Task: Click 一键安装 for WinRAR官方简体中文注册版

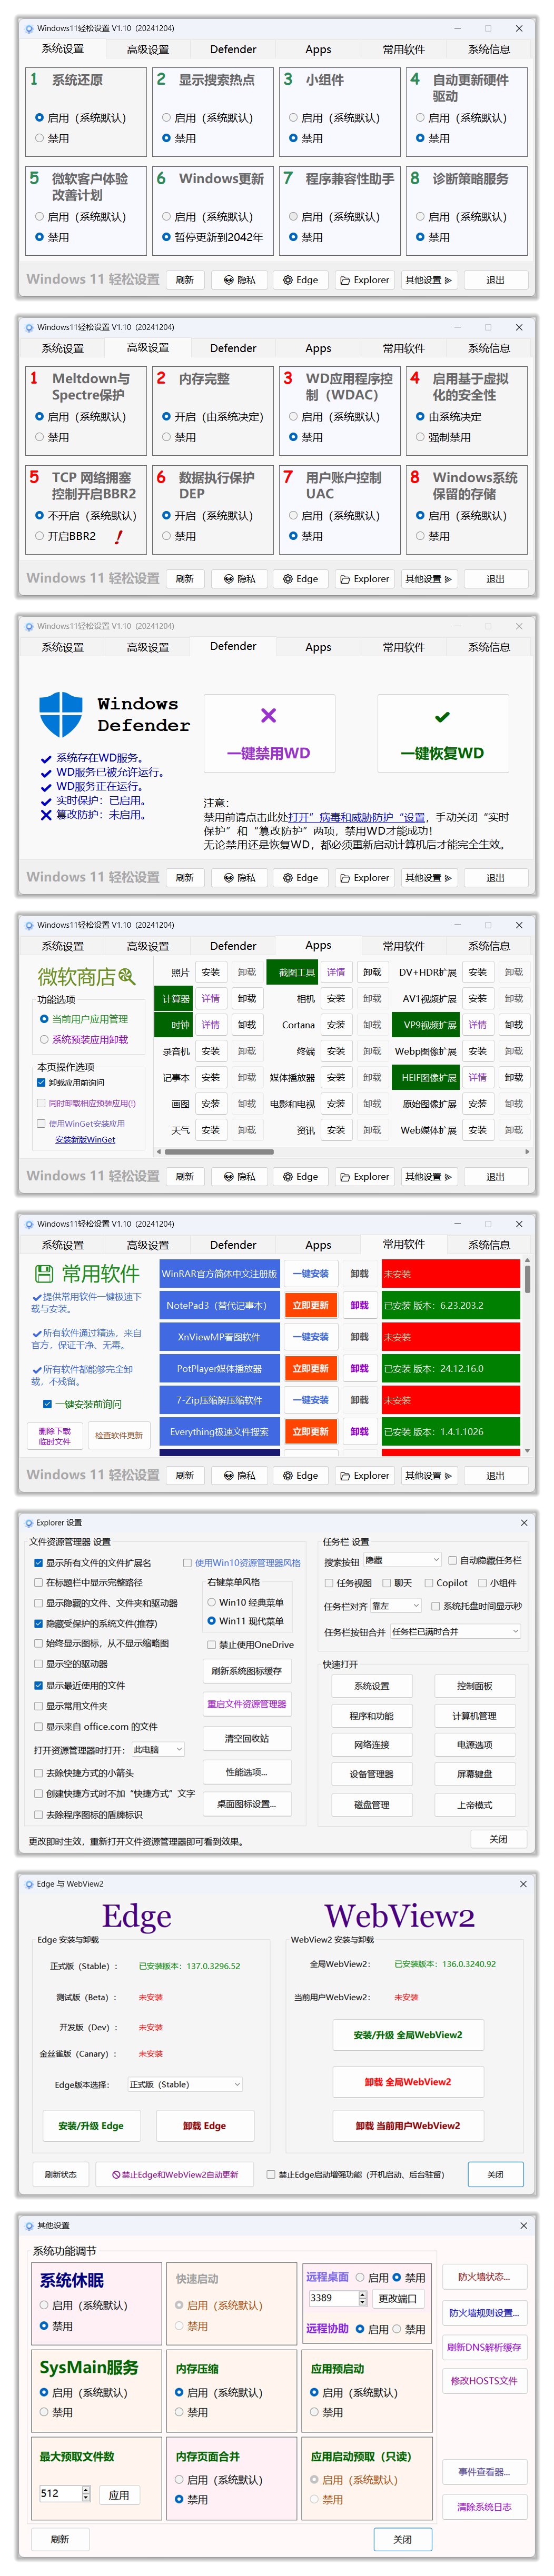Action: 310,1274
